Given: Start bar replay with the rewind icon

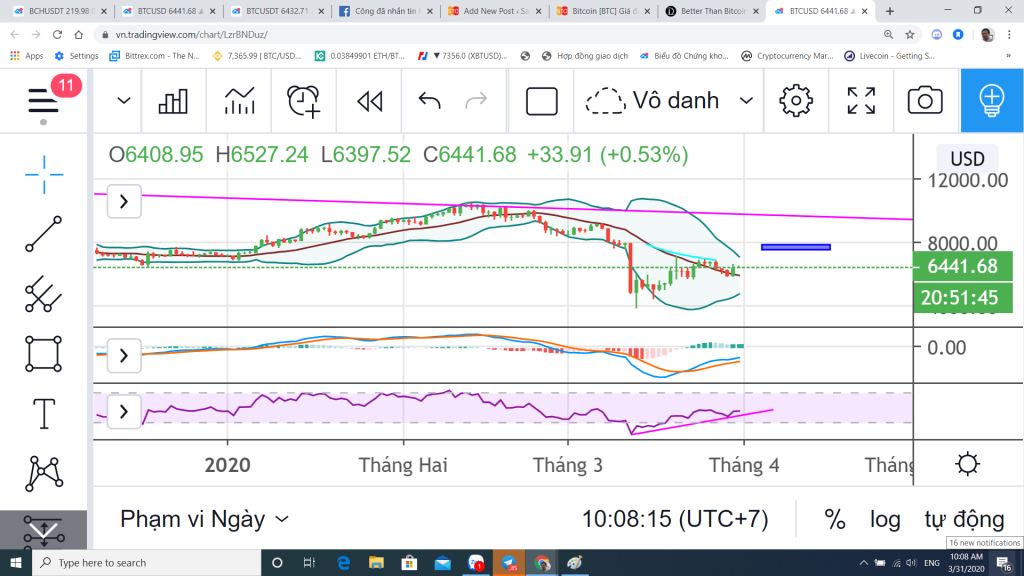Looking at the screenshot, I should 369,100.
